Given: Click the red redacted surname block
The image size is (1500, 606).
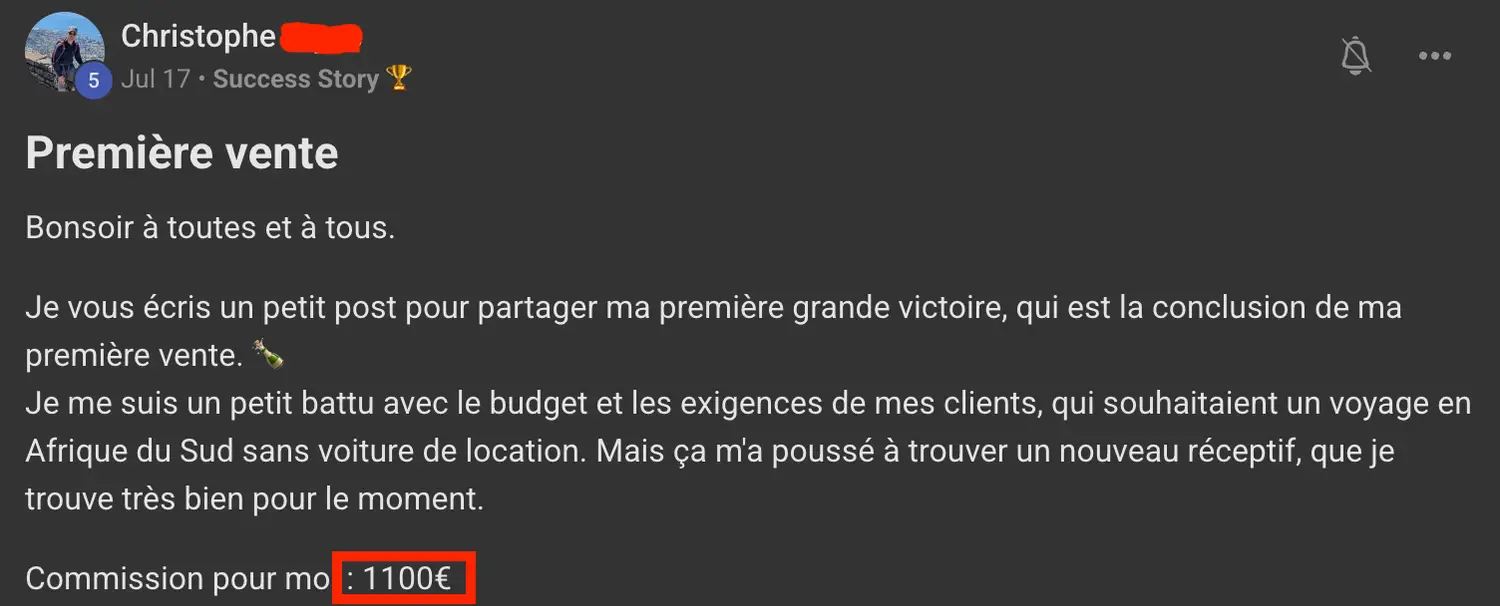Looking at the screenshot, I should point(320,37).
